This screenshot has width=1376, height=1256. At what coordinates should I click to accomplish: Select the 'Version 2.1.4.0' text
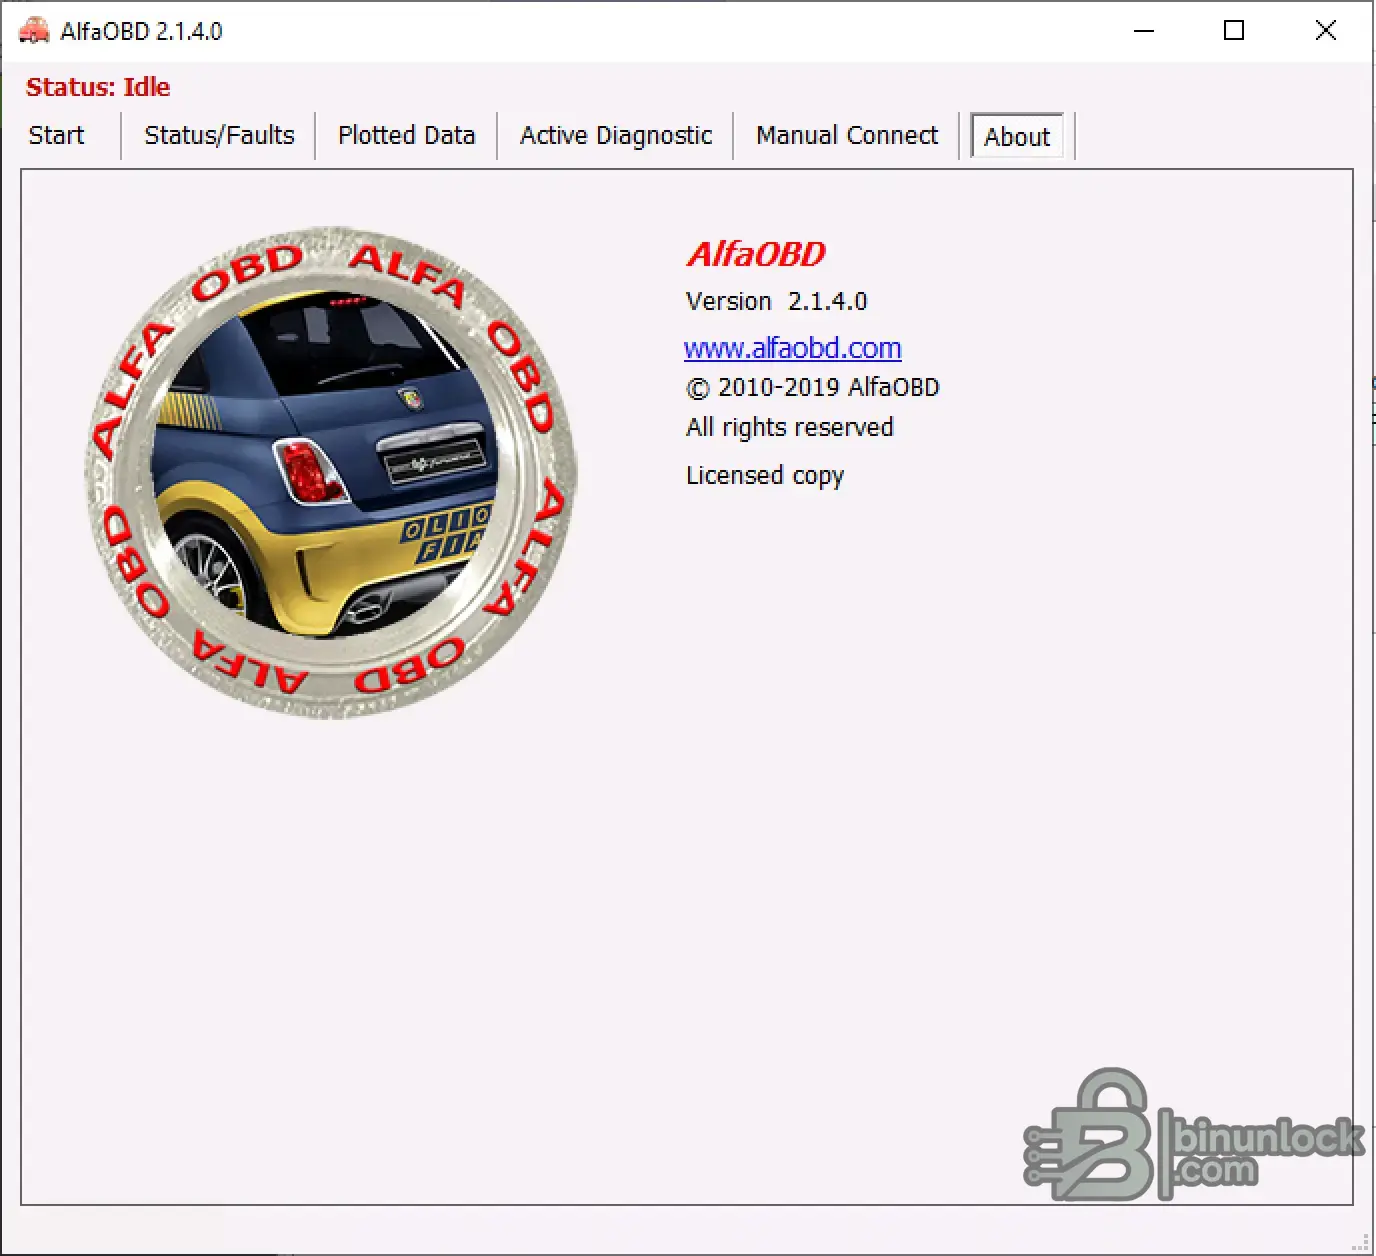(777, 301)
